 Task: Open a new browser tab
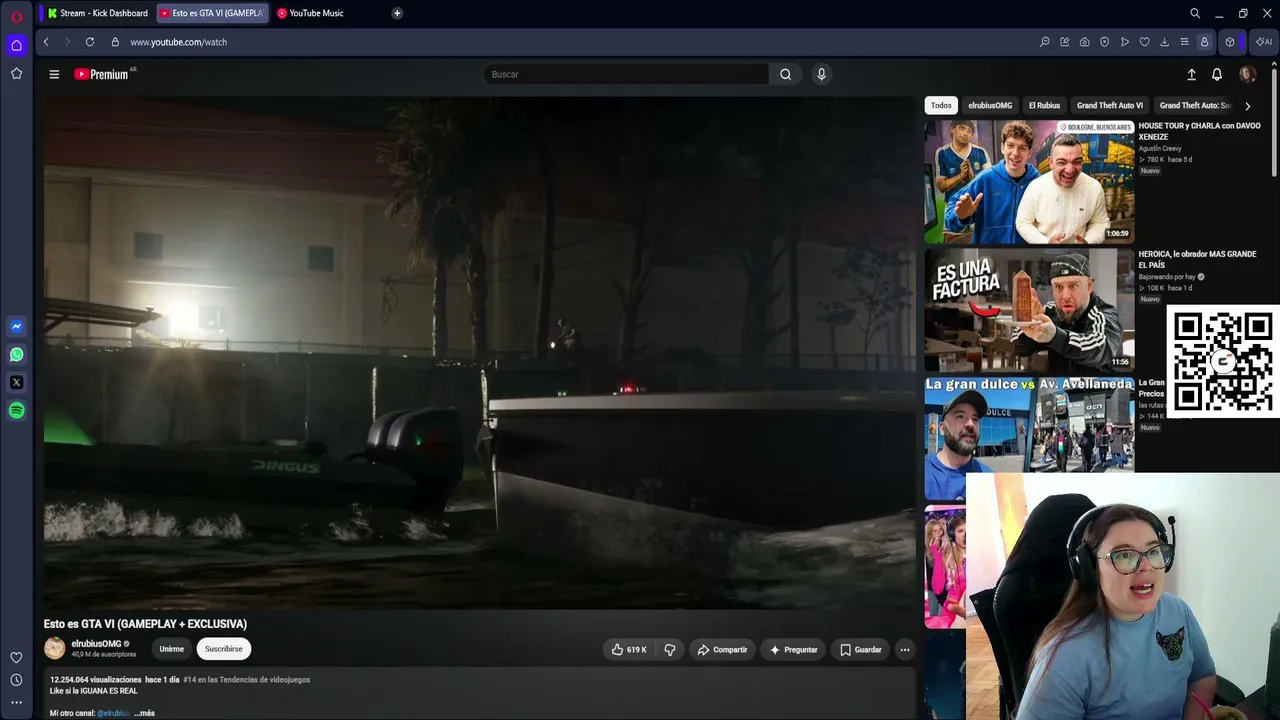tap(397, 13)
